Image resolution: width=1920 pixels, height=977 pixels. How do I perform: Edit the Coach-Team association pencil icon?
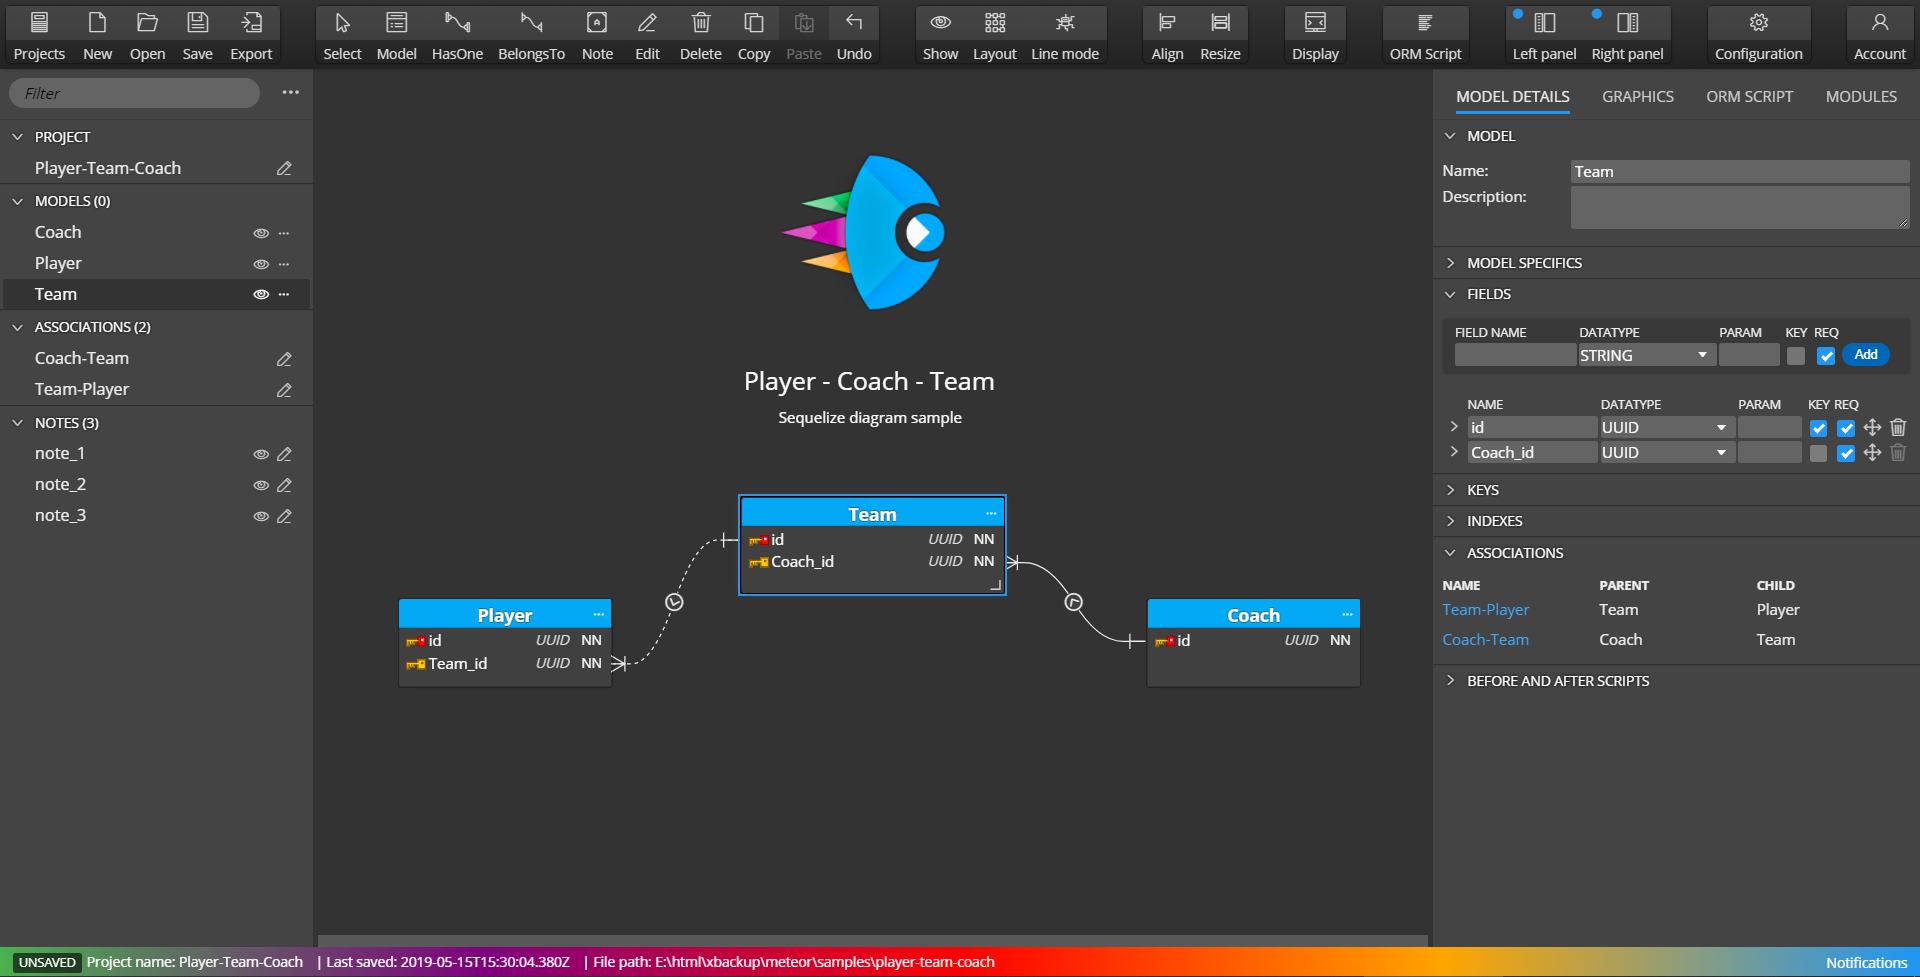click(284, 359)
